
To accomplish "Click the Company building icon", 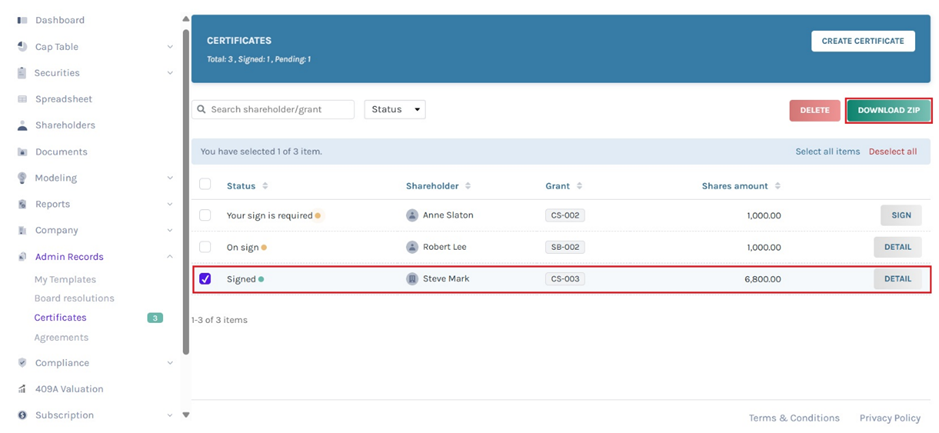I will 22,231.
